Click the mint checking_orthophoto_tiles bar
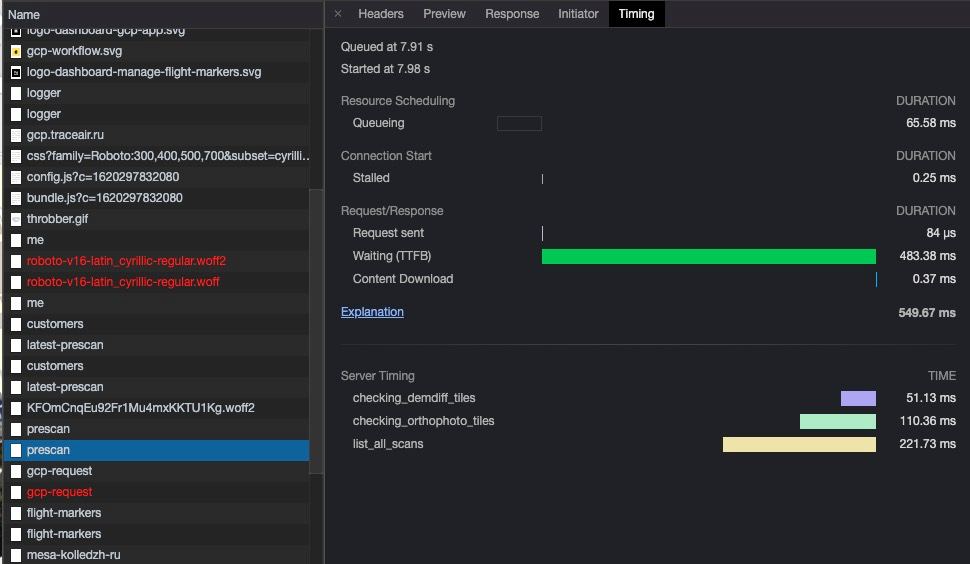 coord(838,421)
